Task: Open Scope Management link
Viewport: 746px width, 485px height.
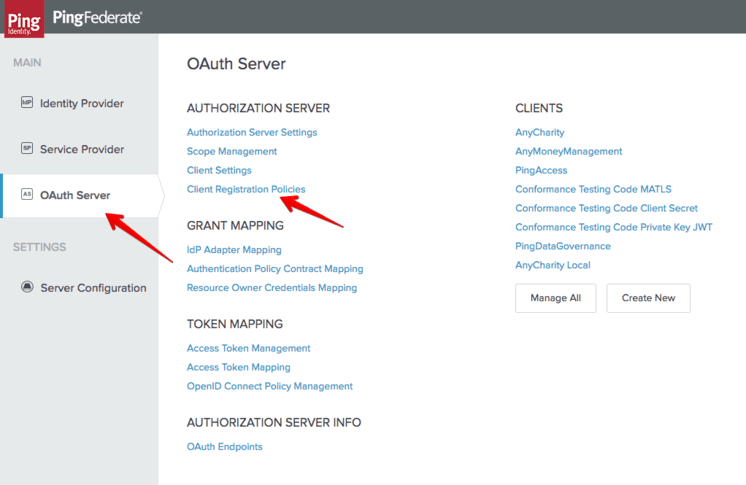Action: (x=232, y=151)
